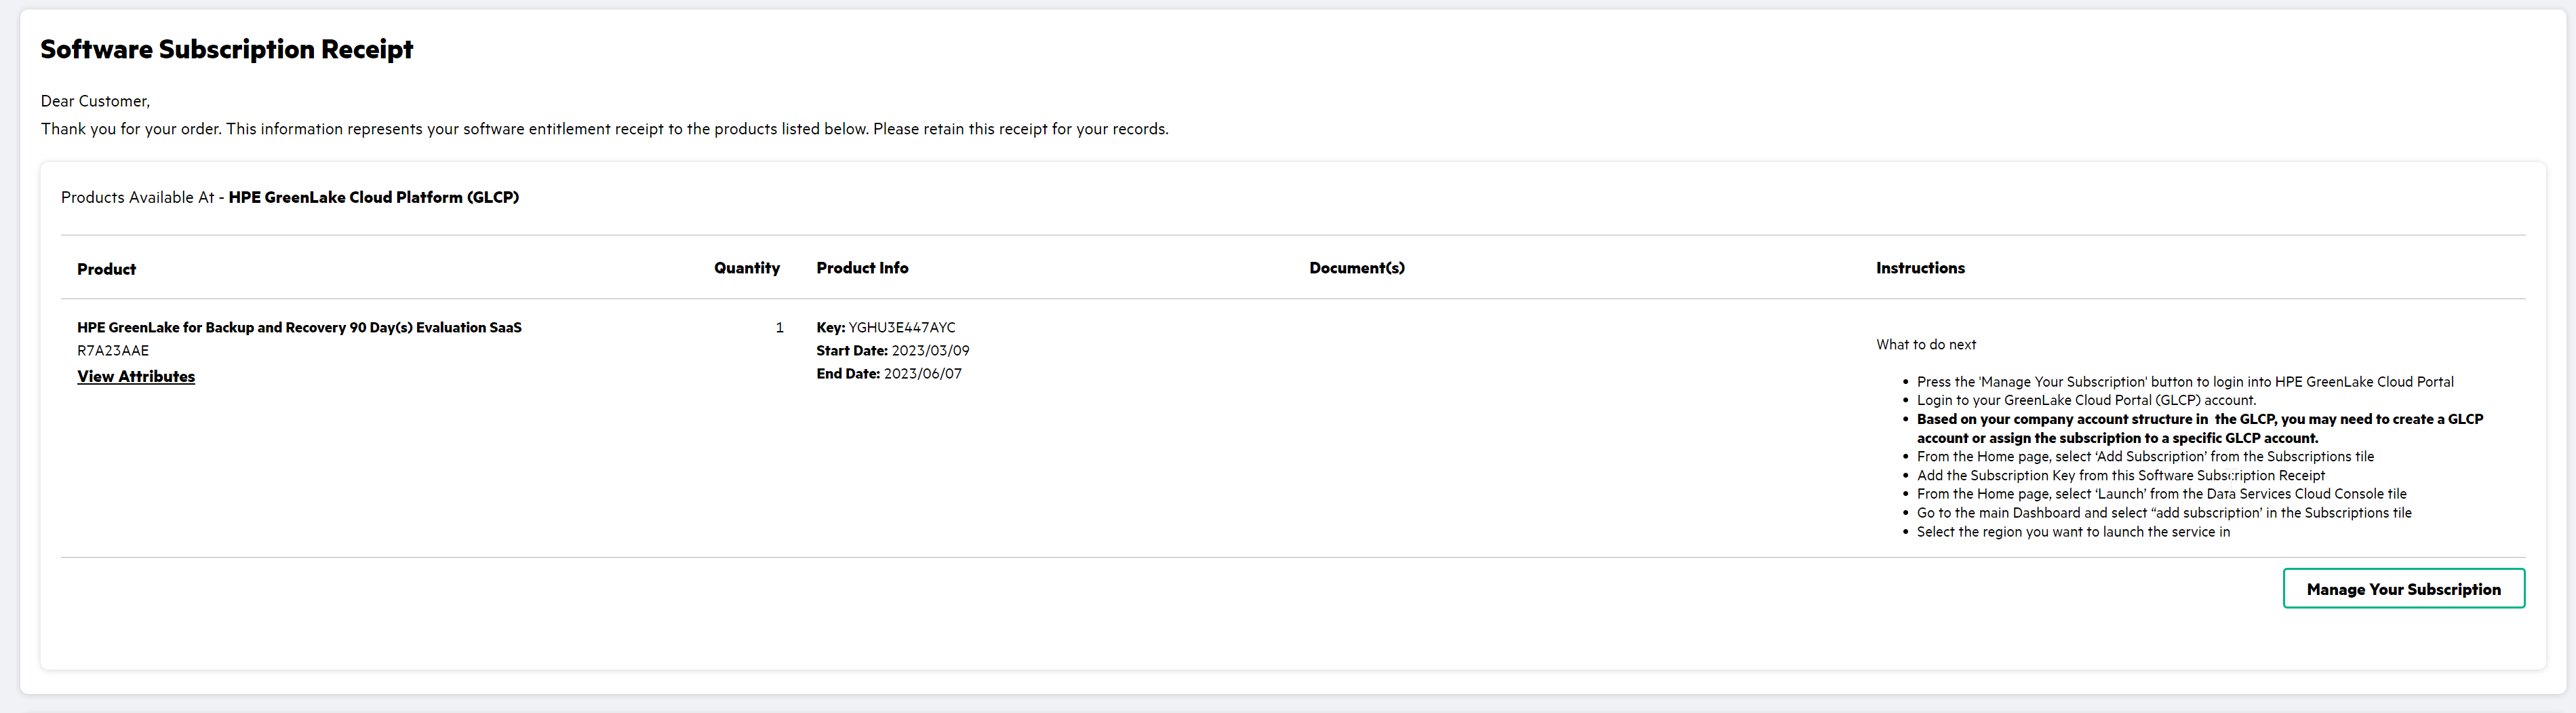
Task: Click the Product Info column header
Action: point(862,268)
